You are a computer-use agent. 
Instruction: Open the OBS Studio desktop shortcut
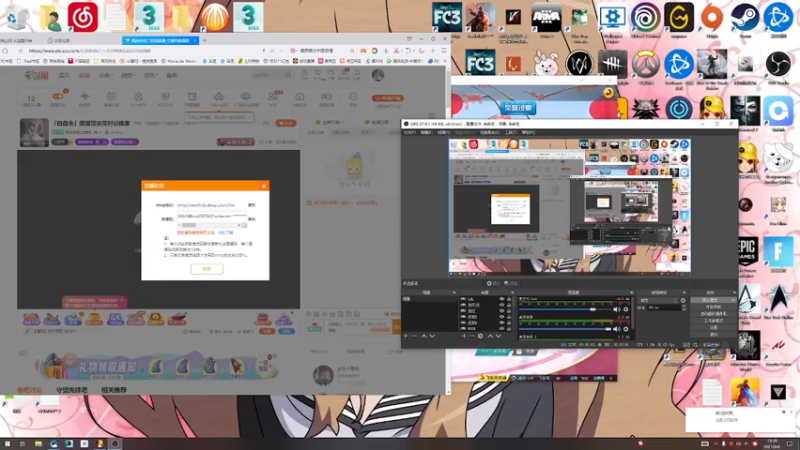pos(778,64)
